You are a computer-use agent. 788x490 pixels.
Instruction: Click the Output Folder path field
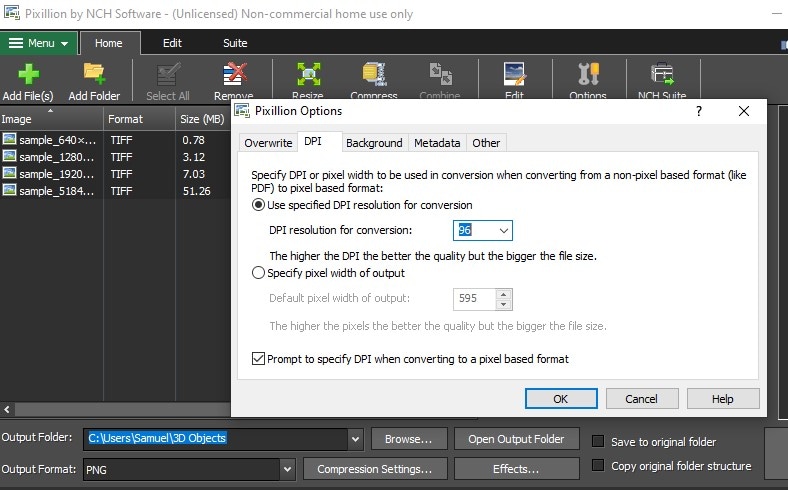pos(216,439)
